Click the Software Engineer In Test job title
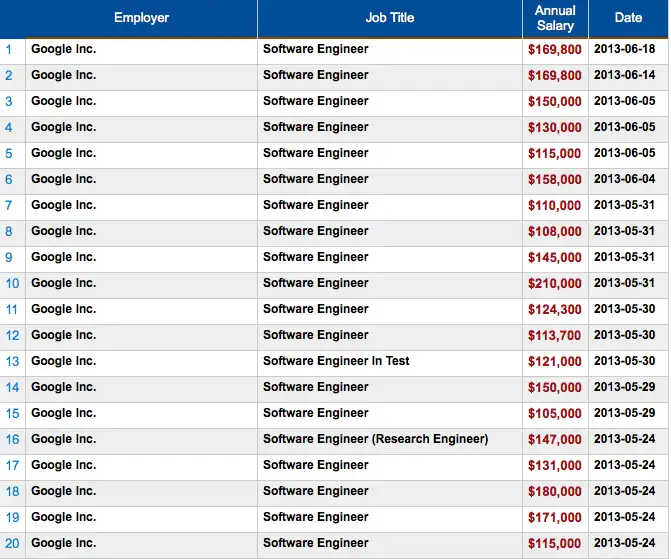The height and width of the screenshot is (559, 671). (336, 361)
